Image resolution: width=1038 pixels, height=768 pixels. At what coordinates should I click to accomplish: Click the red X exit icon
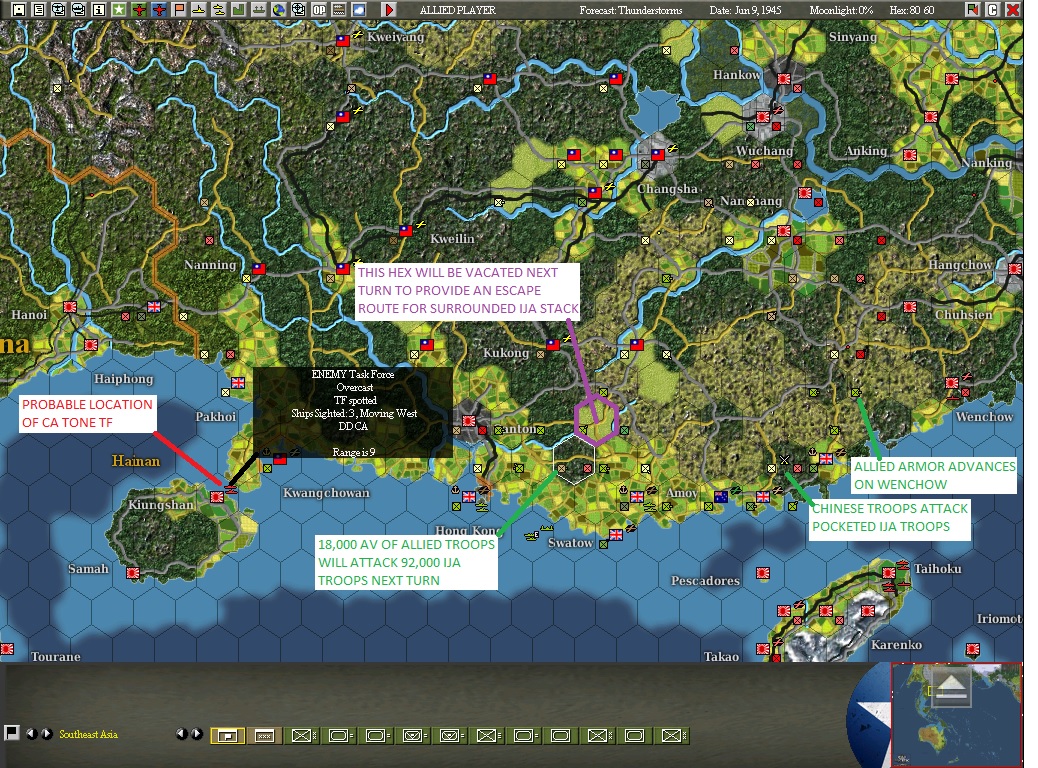pyautogui.click(x=1013, y=10)
